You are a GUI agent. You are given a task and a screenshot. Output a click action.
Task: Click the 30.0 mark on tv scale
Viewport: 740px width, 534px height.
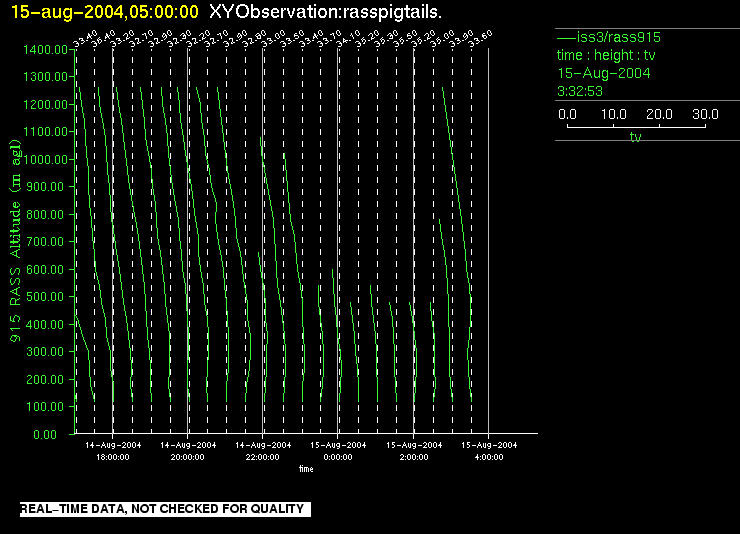pos(706,115)
